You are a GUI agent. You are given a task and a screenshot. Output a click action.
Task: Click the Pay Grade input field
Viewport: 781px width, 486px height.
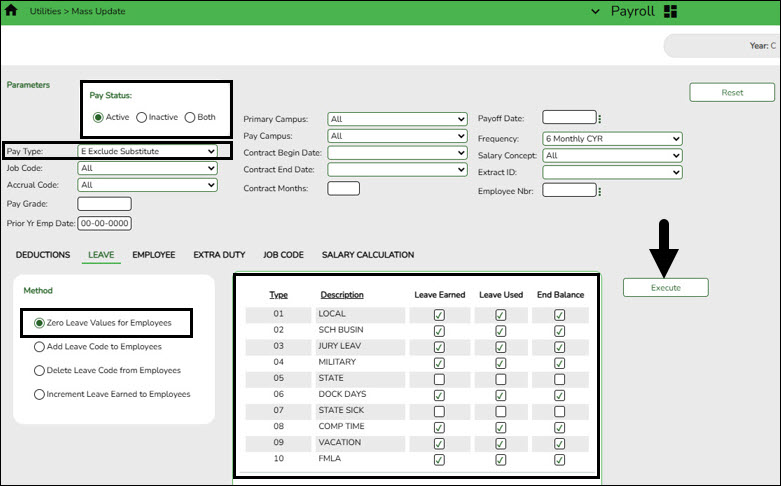104,204
